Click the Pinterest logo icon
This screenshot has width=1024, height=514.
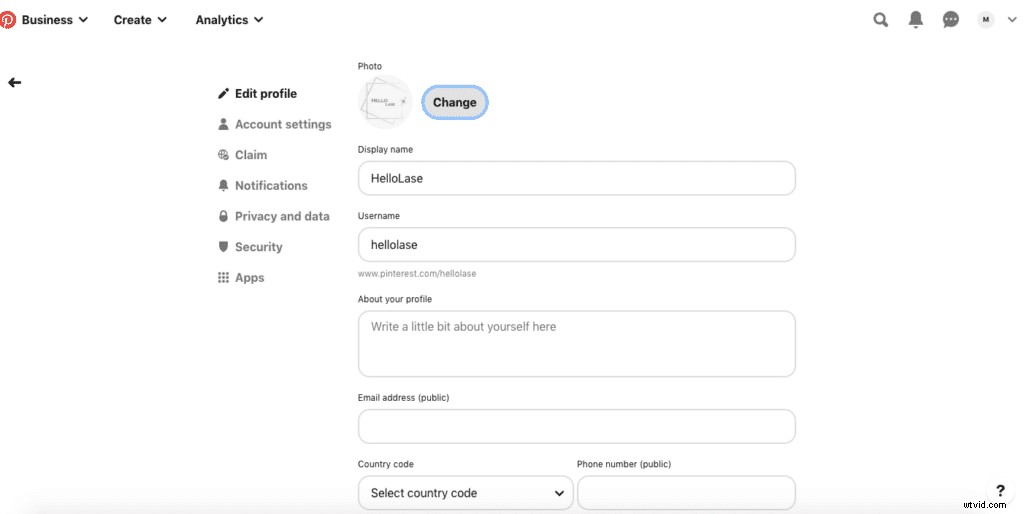pyautogui.click(x=8, y=19)
